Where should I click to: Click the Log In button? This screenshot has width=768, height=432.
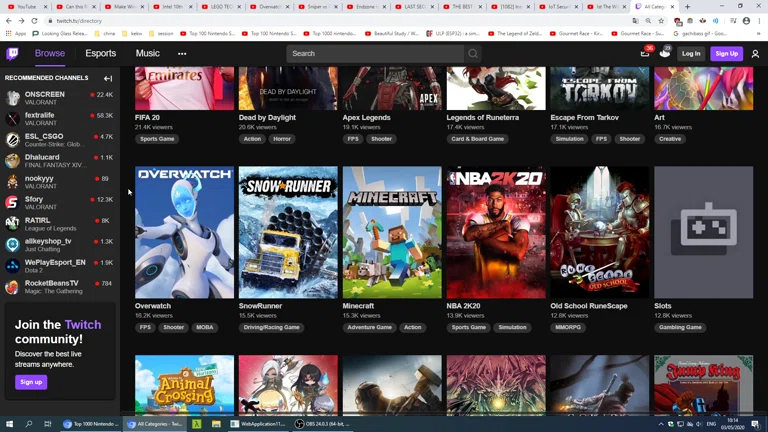coord(691,54)
